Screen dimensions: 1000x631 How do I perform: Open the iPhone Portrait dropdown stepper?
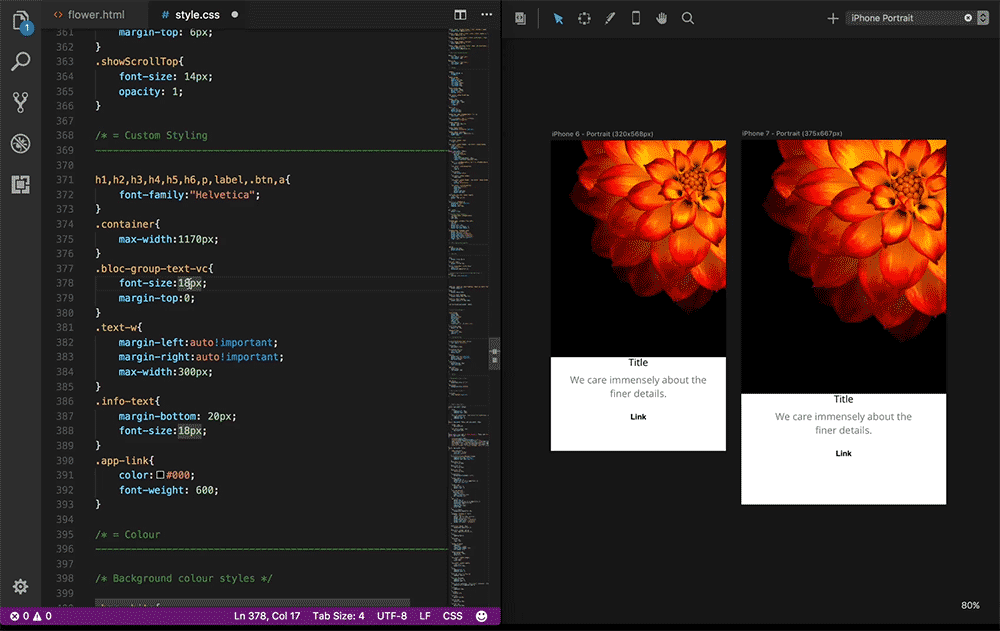click(x=983, y=18)
